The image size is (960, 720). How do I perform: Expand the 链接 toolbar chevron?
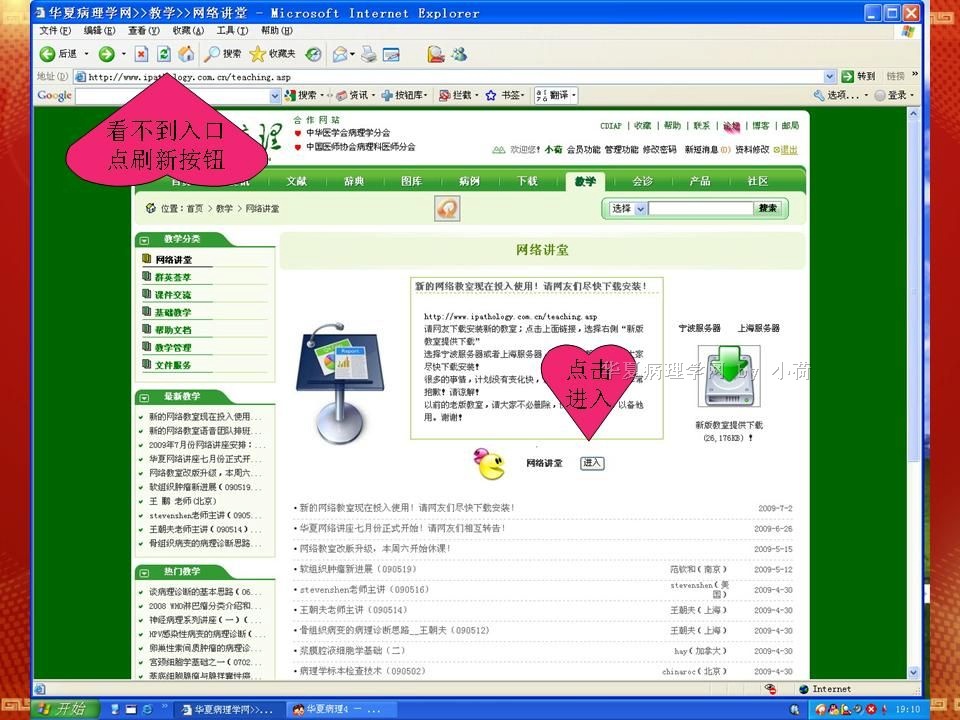pyautogui.click(x=915, y=74)
